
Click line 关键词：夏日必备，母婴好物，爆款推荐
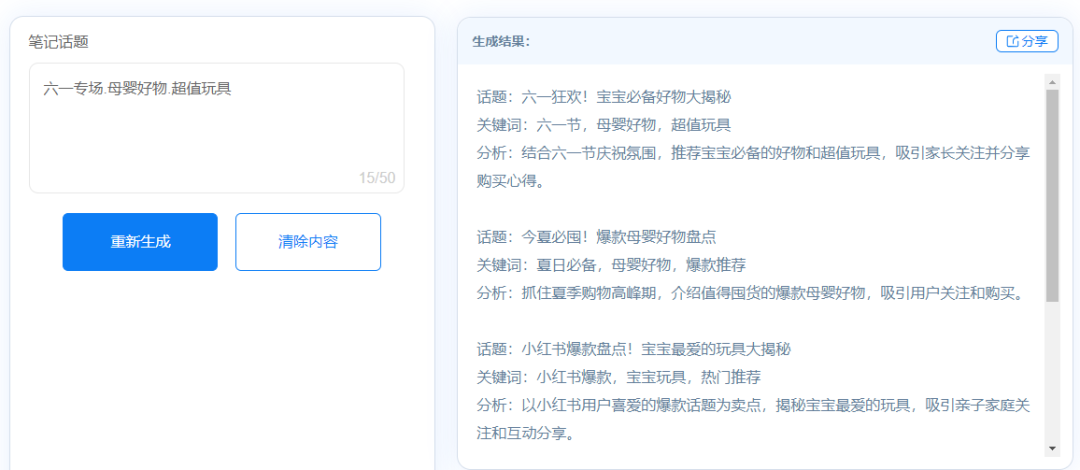[611, 265]
